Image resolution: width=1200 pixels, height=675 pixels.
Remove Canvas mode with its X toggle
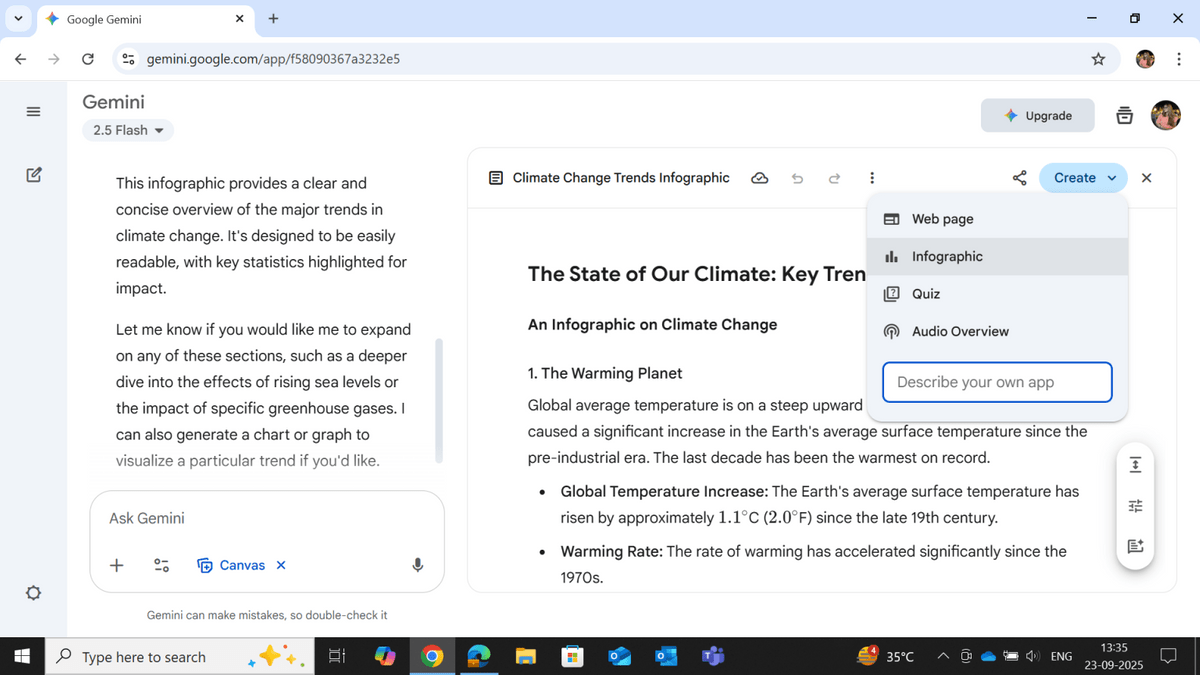[280, 565]
